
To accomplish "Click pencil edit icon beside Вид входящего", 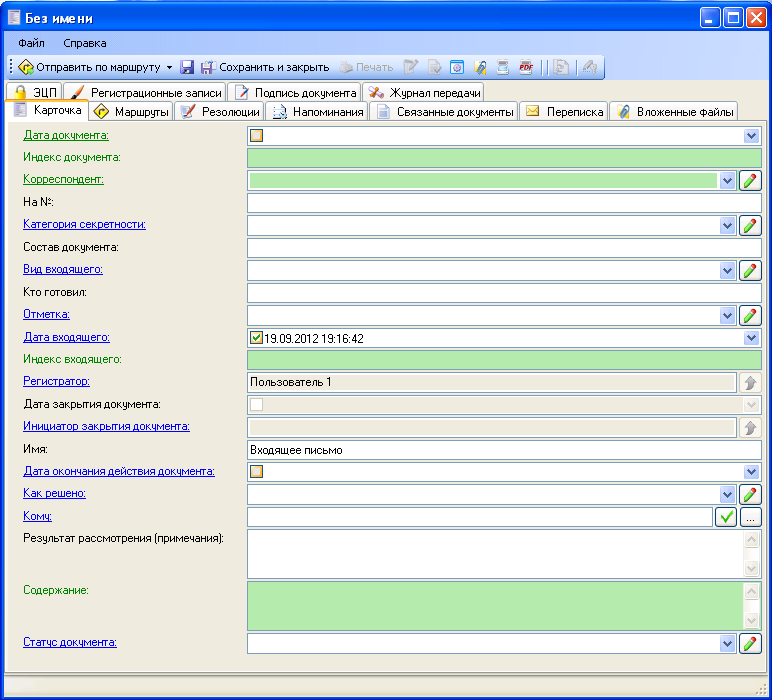I will click(x=750, y=270).
